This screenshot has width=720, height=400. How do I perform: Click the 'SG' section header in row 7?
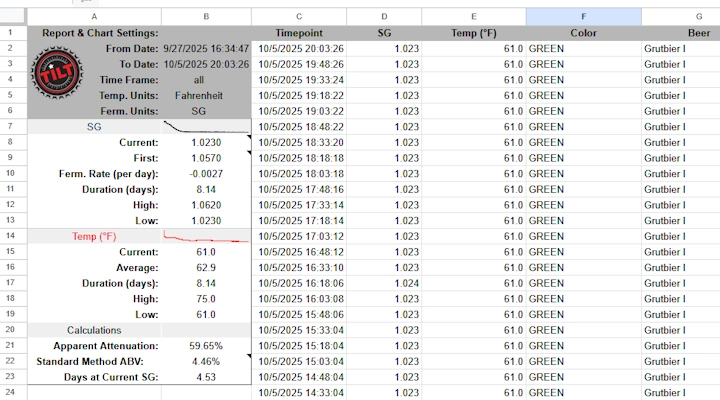(94, 126)
